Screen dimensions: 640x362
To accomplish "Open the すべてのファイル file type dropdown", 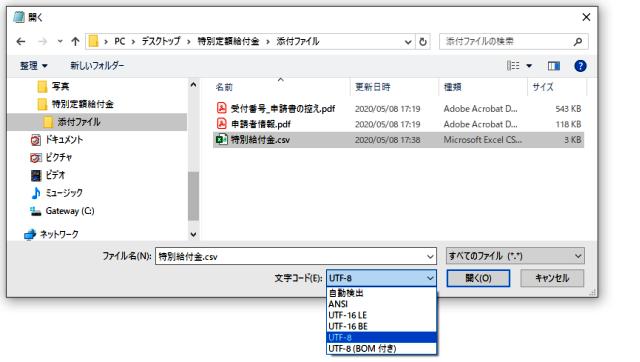I will (x=515, y=256).
